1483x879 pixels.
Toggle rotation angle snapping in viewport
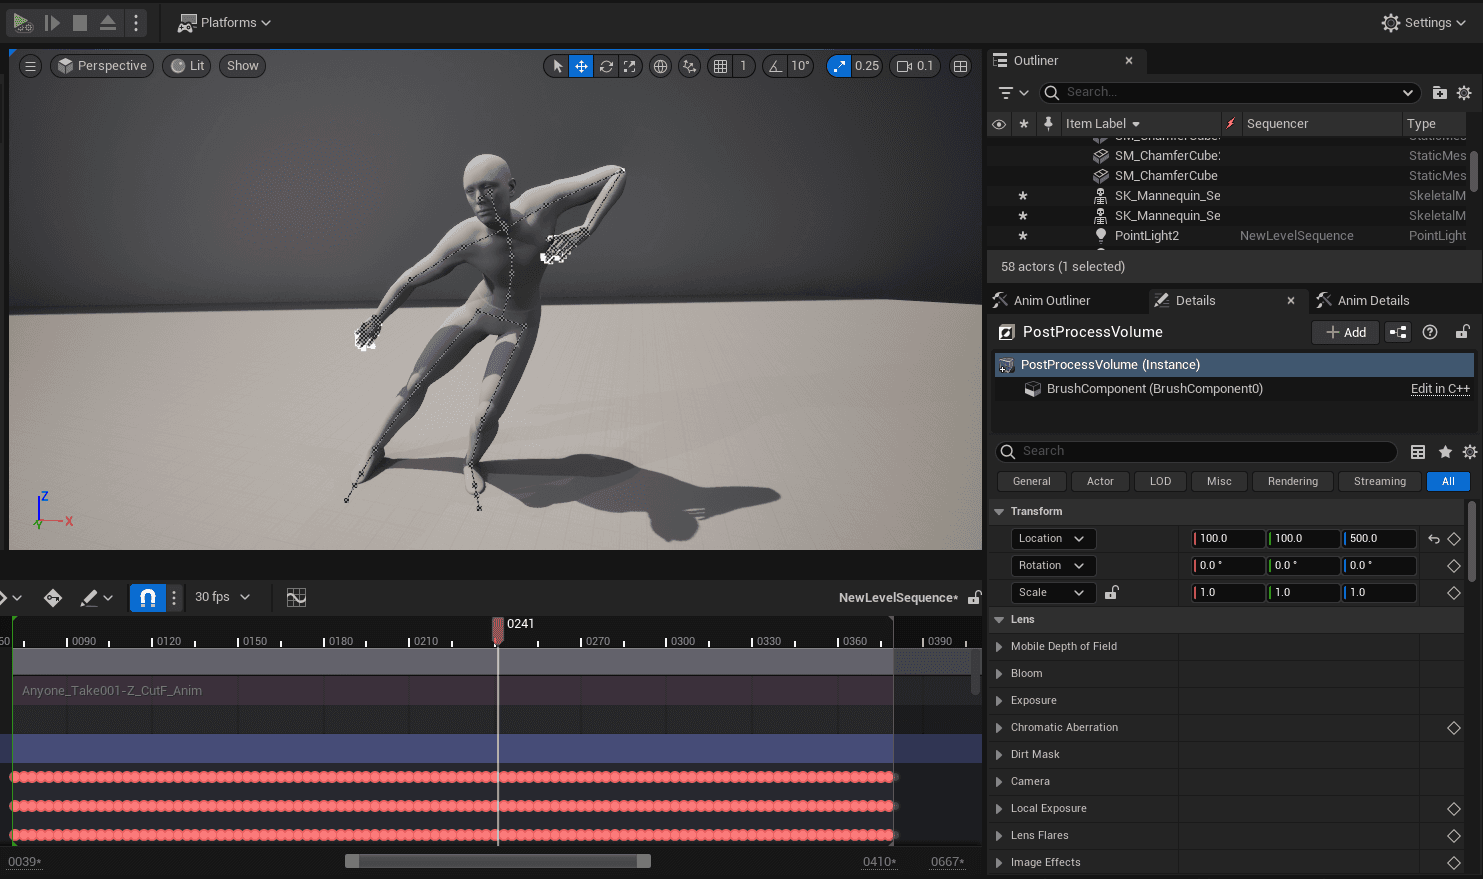pos(776,66)
